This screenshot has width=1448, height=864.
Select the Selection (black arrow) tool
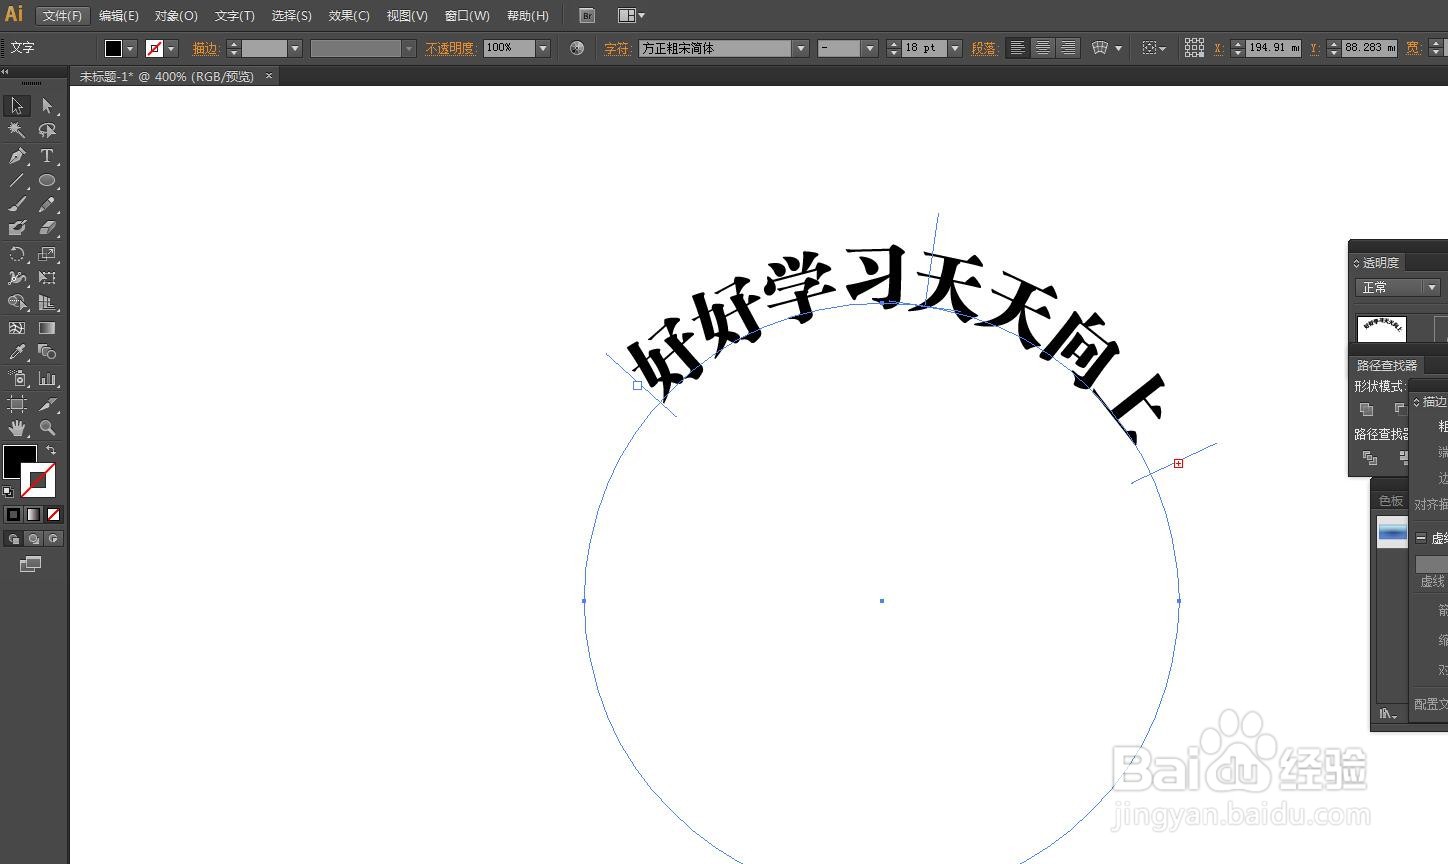(x=17, y=106)
